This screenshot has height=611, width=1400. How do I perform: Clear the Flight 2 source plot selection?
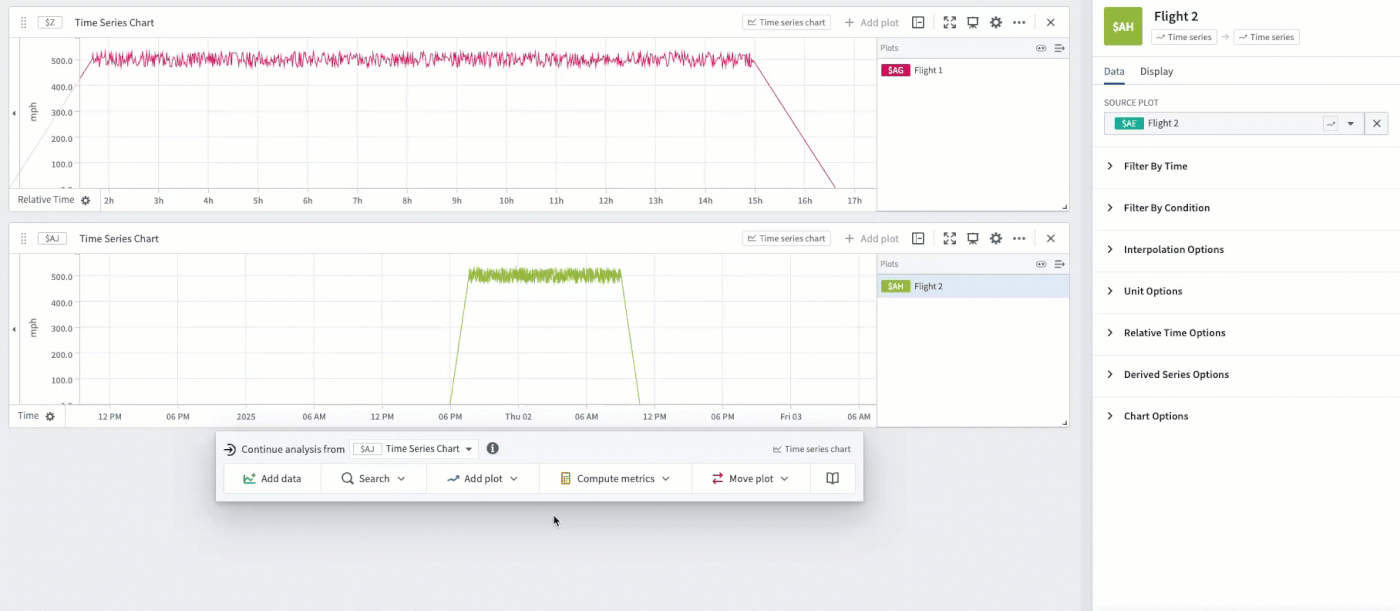[x=1376, y=123]
